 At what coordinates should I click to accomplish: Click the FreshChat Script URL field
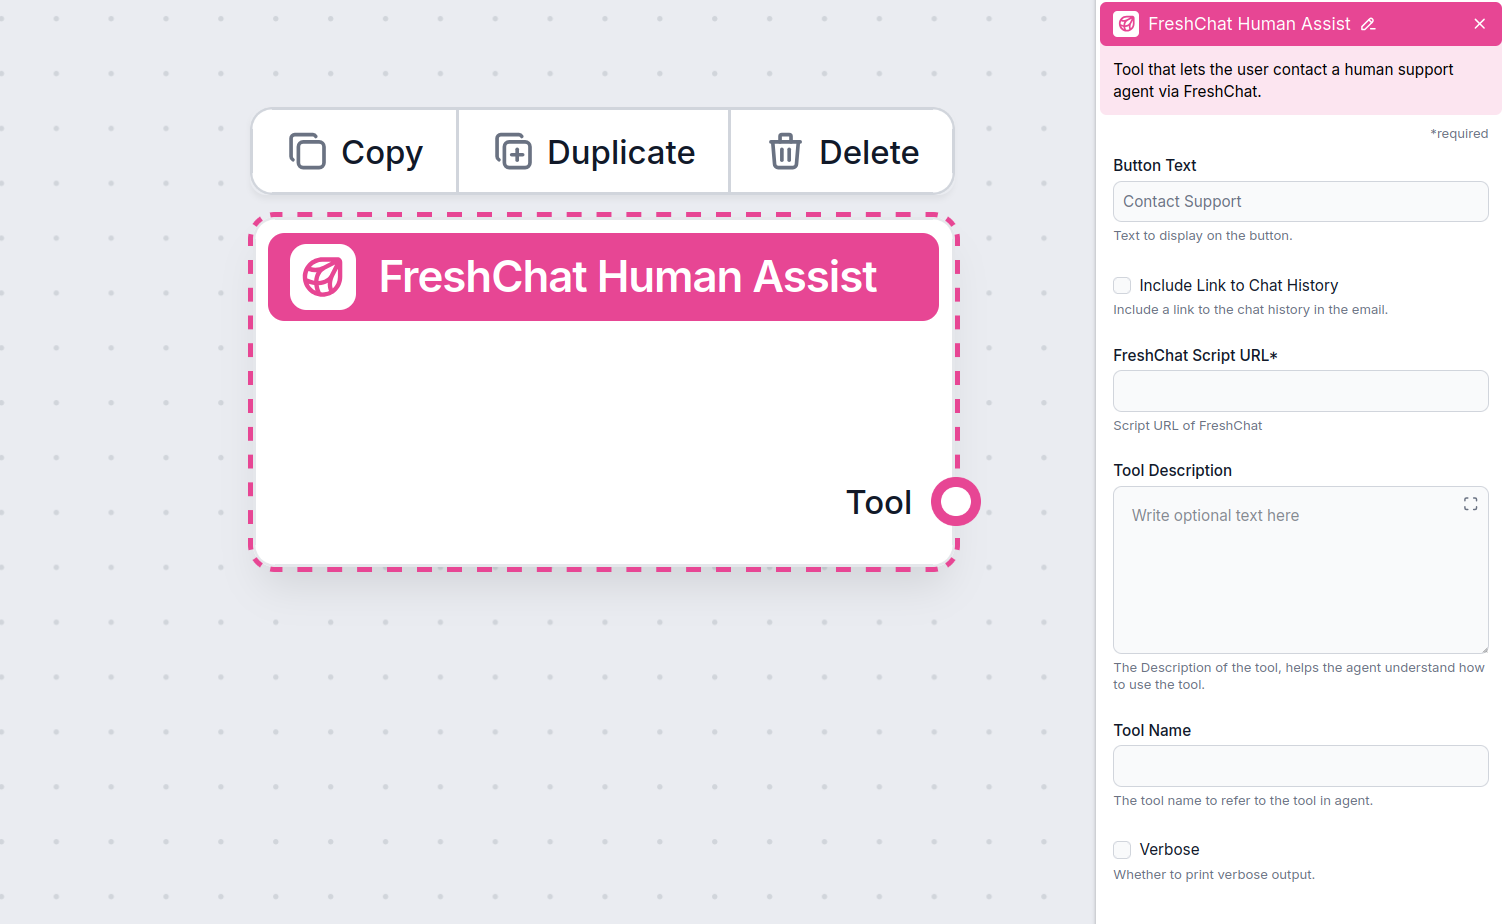(1300, 391)
